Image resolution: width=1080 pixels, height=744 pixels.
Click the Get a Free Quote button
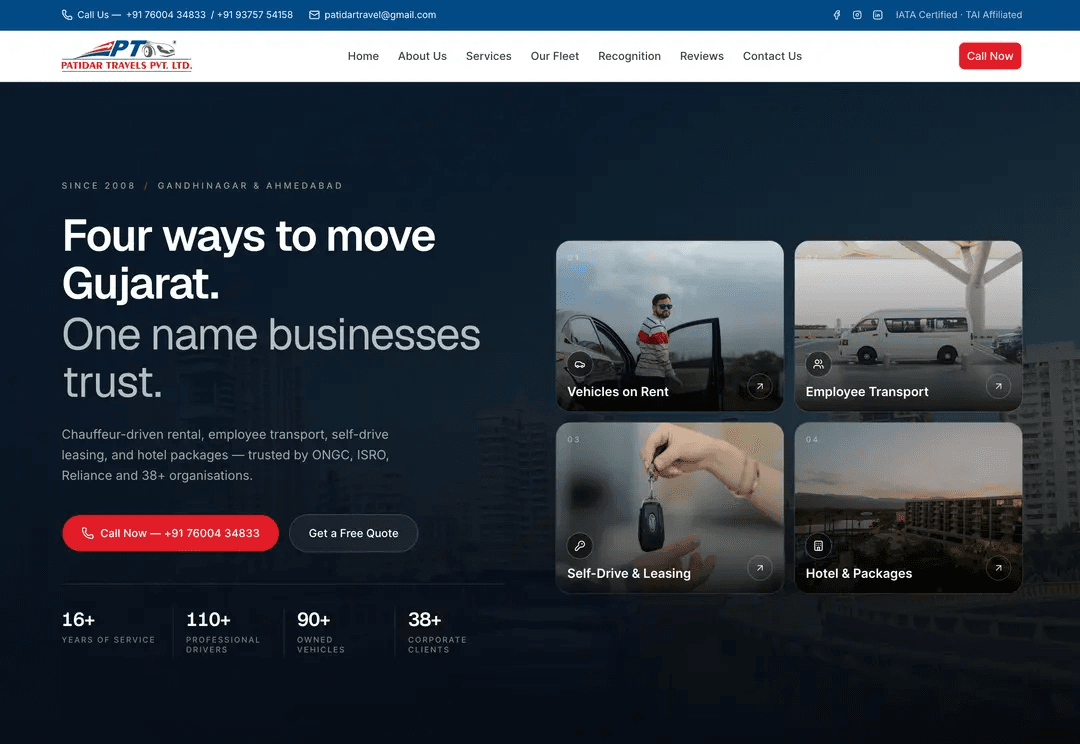(353, 533)
